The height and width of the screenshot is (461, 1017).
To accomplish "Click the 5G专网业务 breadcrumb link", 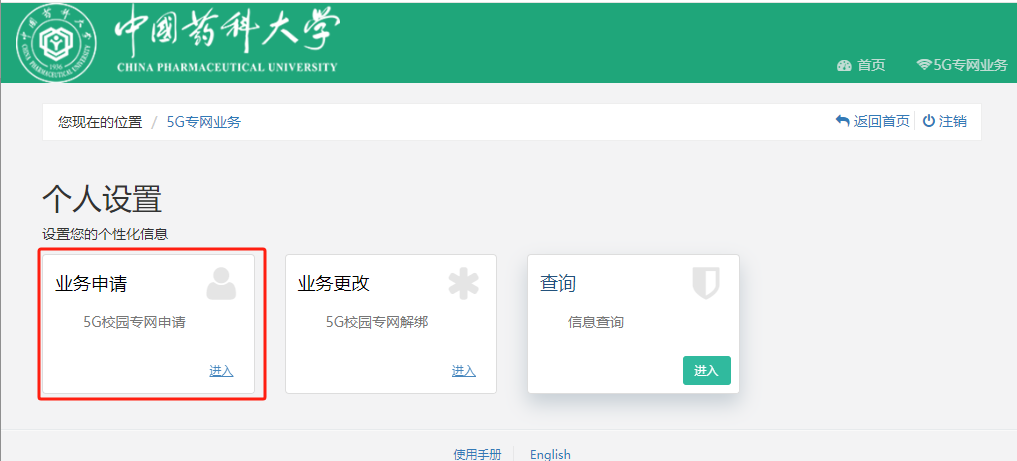I will [x=203, y=122].
